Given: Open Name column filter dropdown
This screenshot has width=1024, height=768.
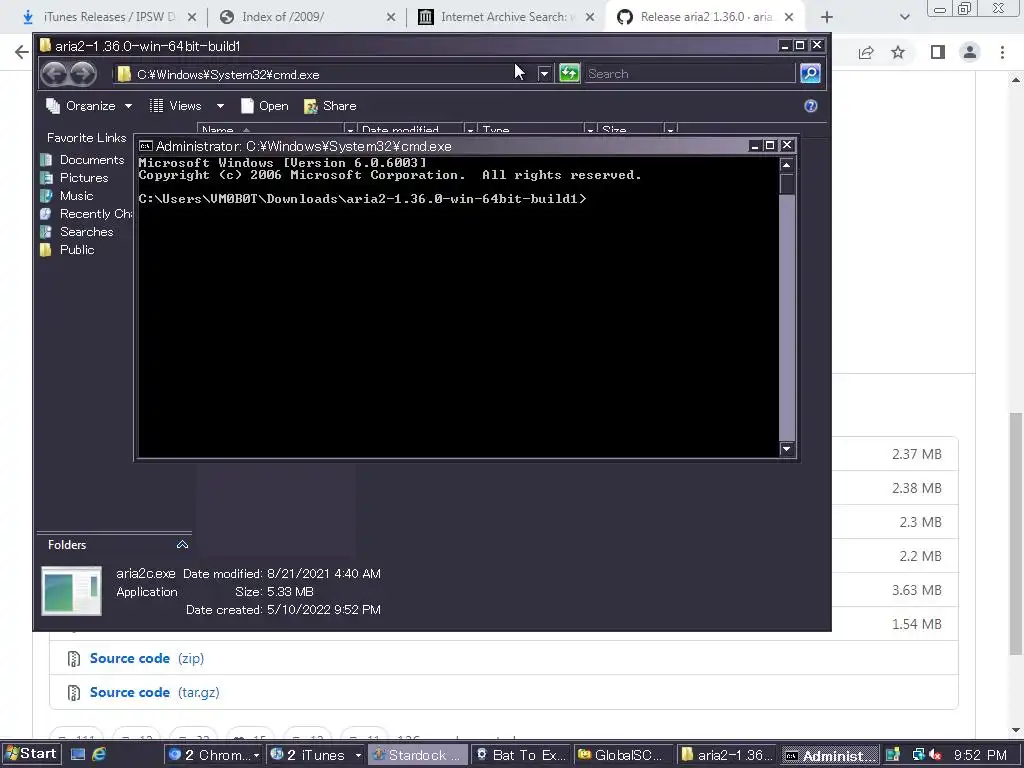Looking at the screenshot, I should click(351, 129).
